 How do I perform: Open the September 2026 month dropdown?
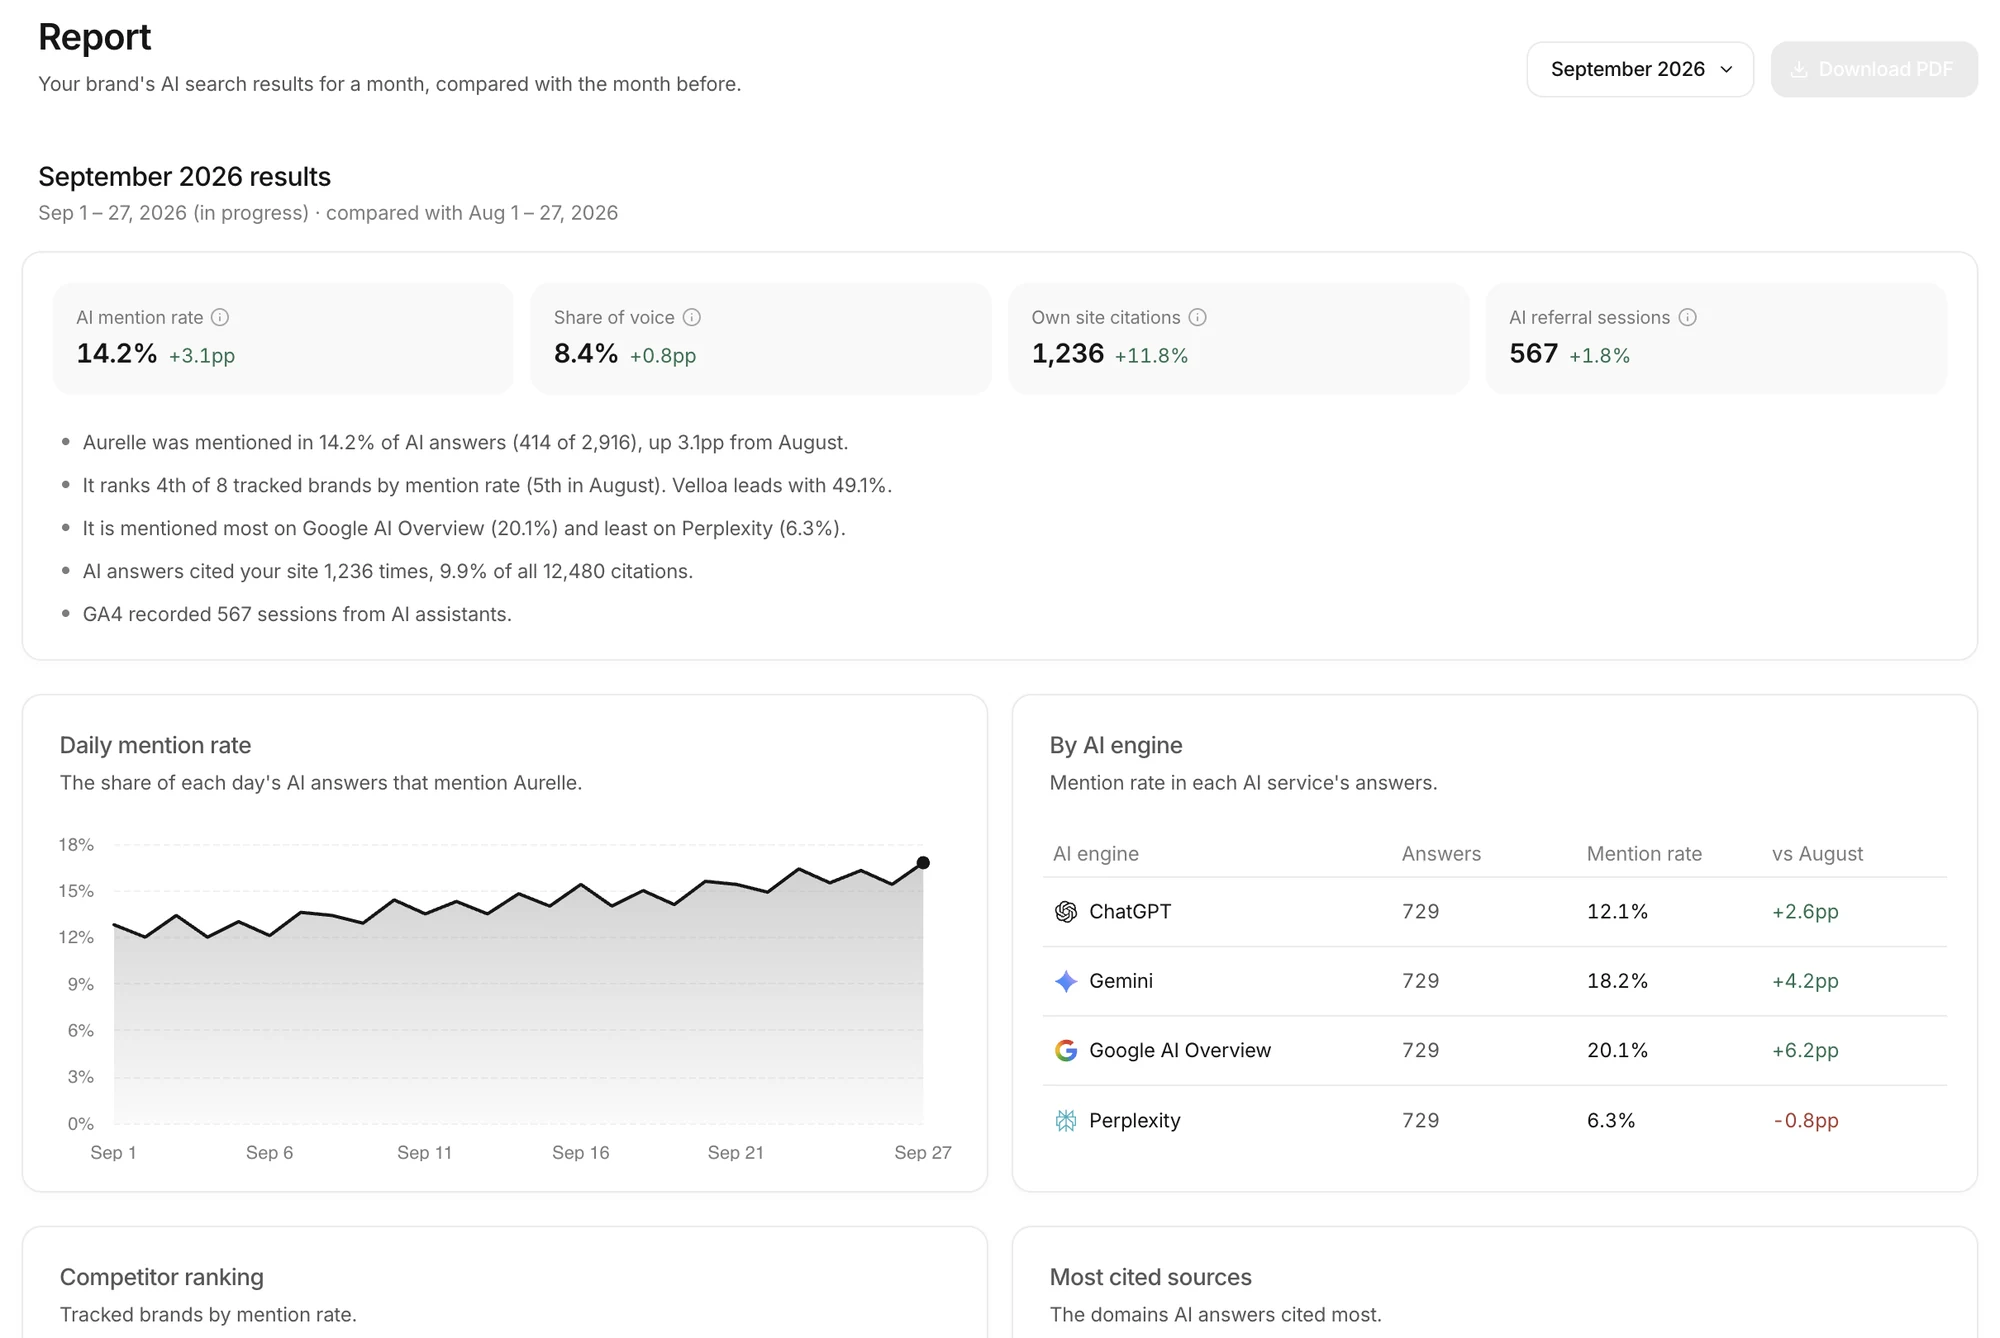click(x=1640, y=69)
